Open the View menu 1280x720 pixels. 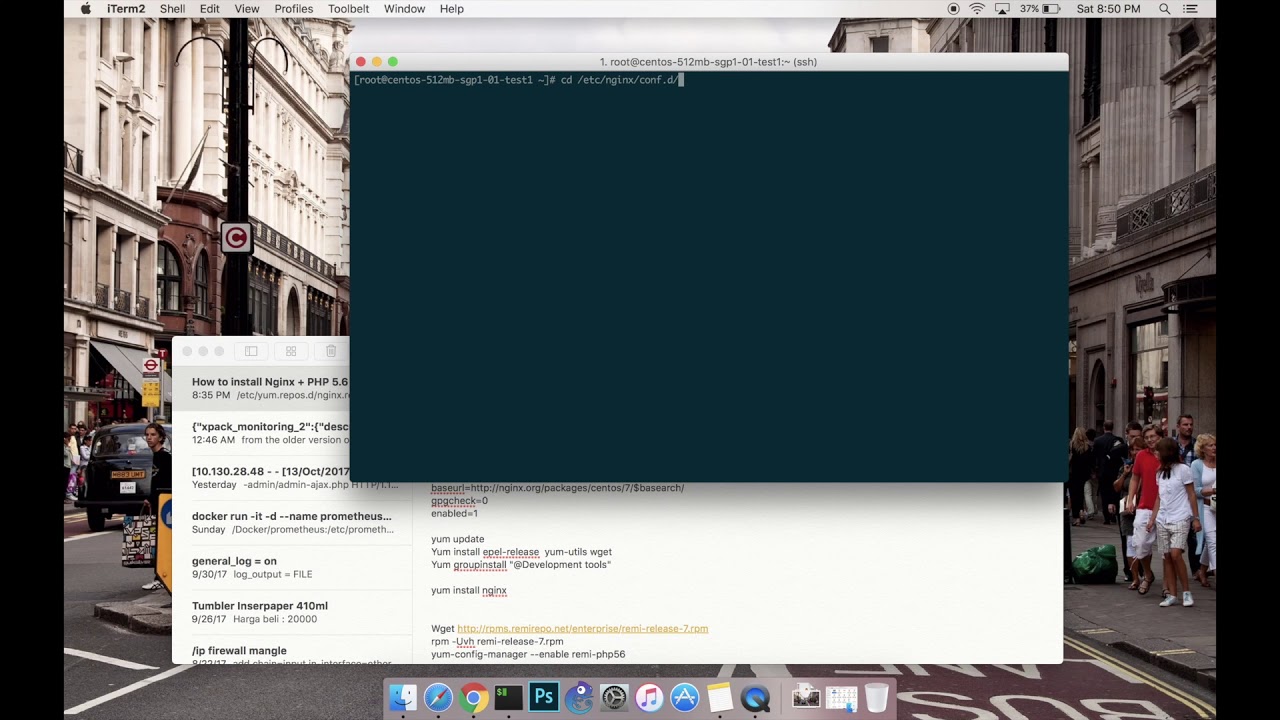click(247, 9)
